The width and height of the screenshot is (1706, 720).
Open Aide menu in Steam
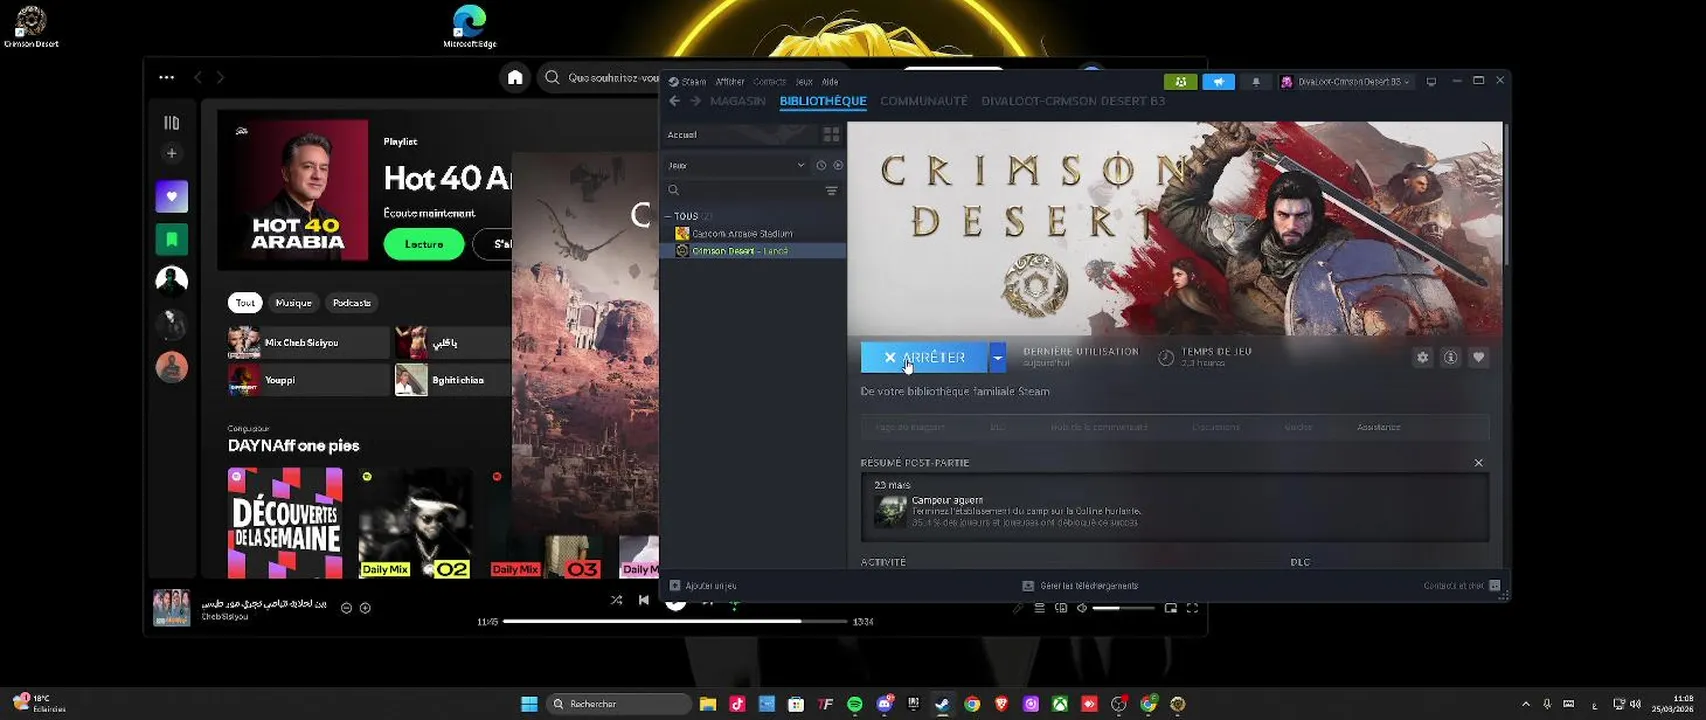click(x=830, y=82)
